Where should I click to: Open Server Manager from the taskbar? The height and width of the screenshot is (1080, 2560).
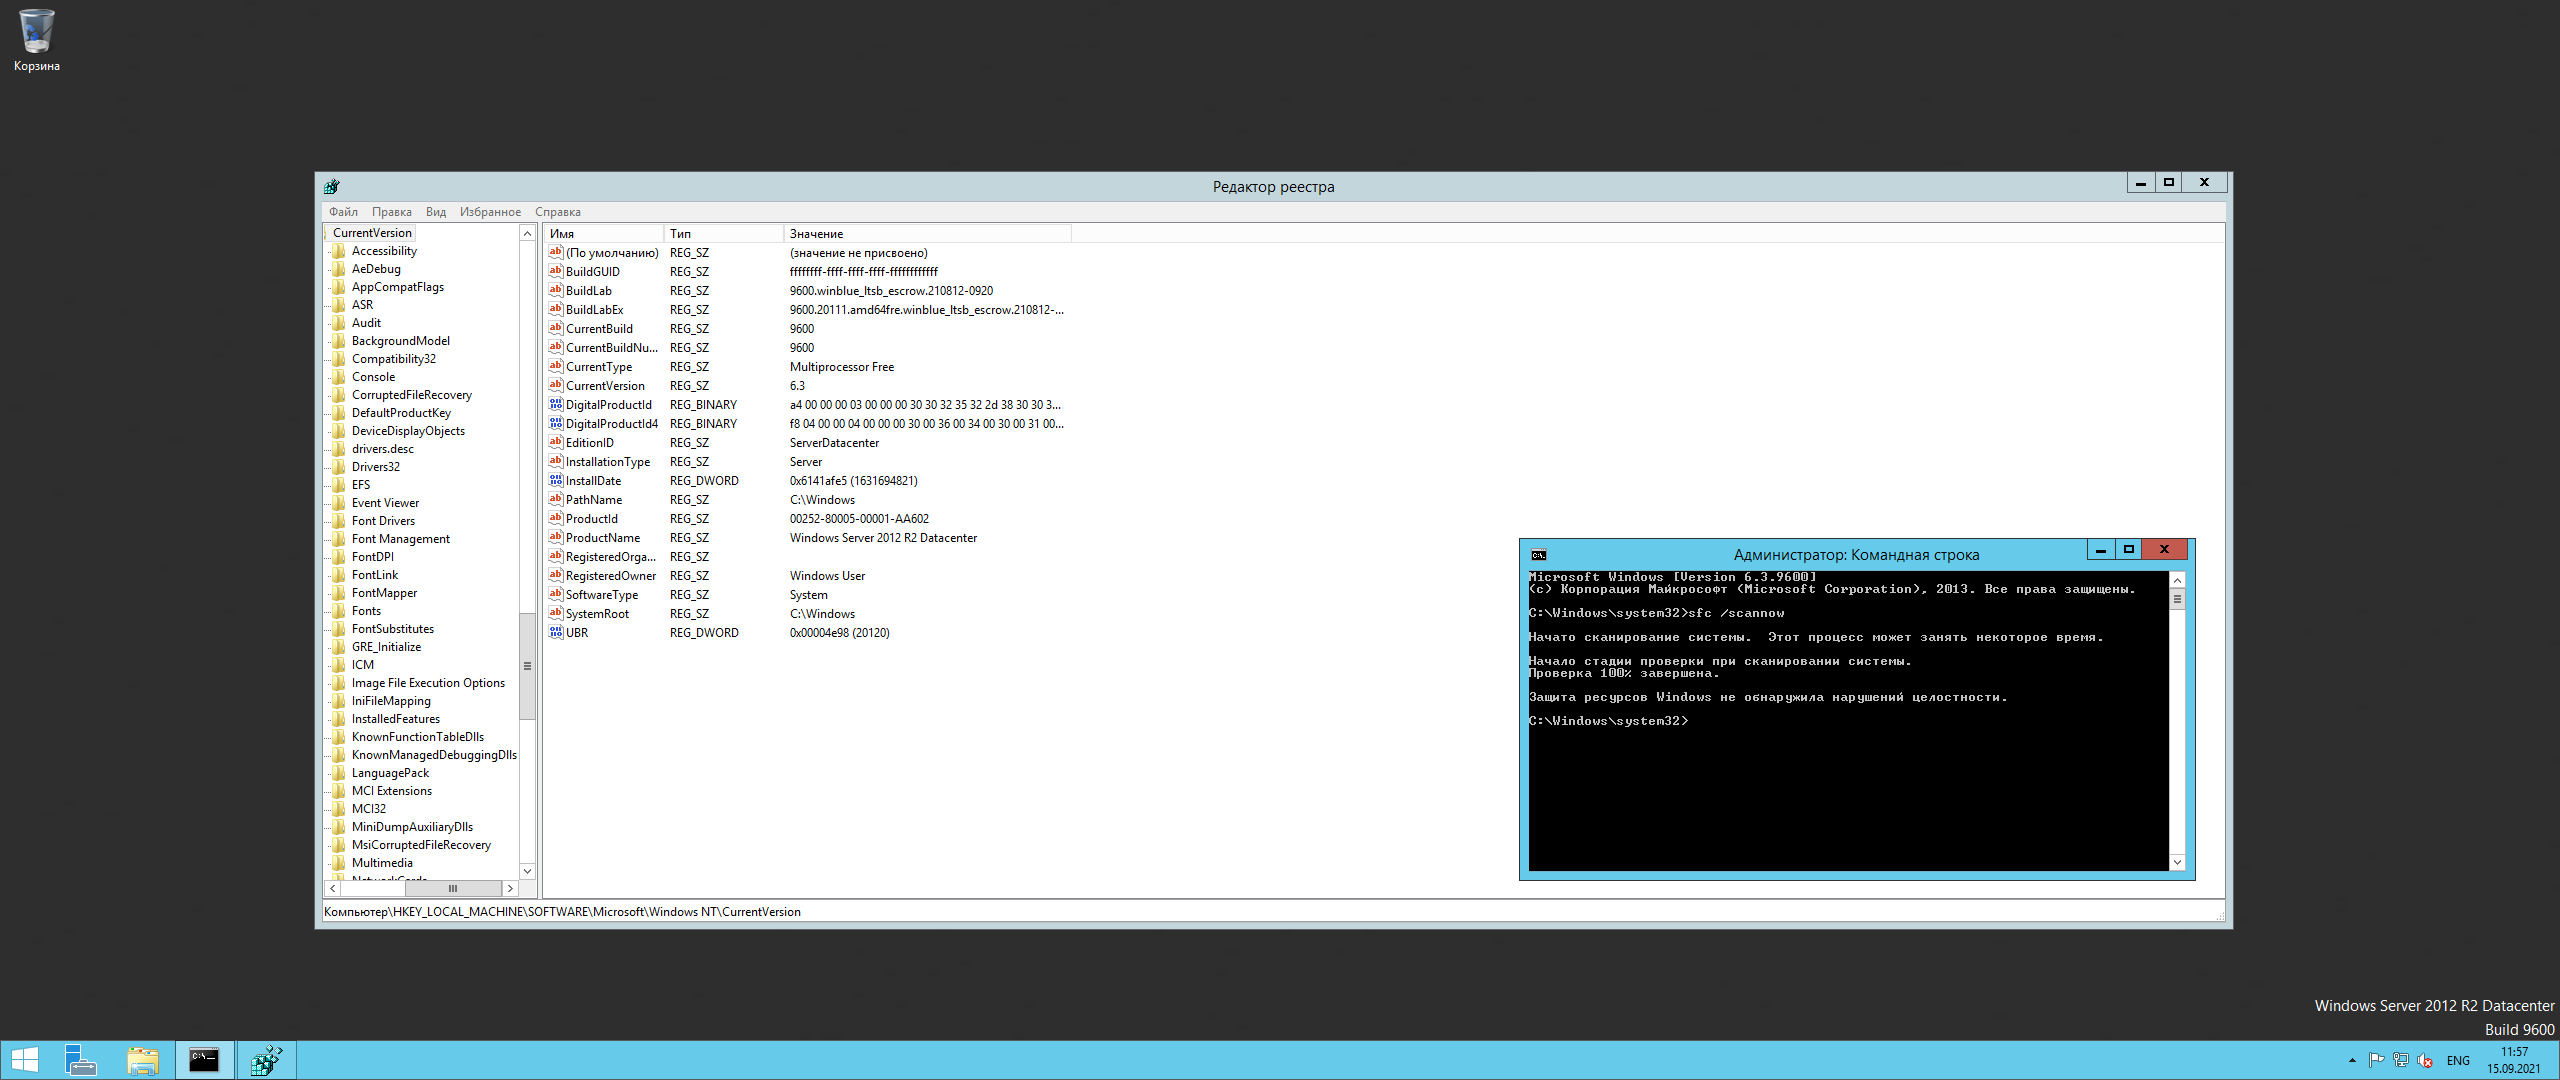pyautogui.click(x=80, y=1060)
